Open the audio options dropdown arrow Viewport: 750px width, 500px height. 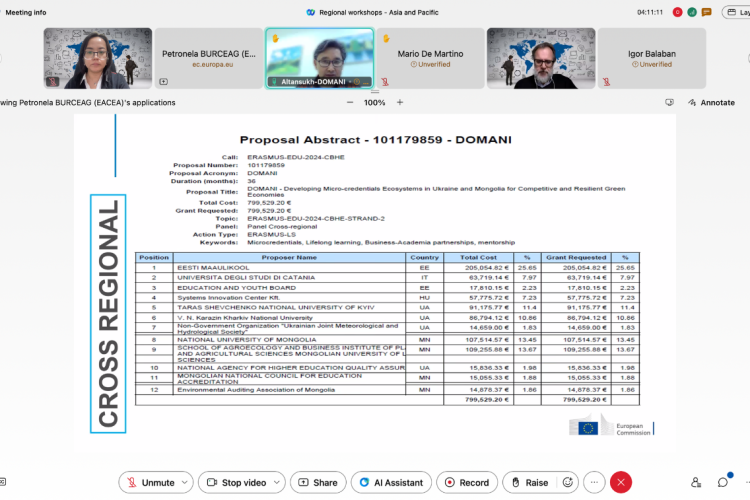pyautogui.click(x=183, y=482)
